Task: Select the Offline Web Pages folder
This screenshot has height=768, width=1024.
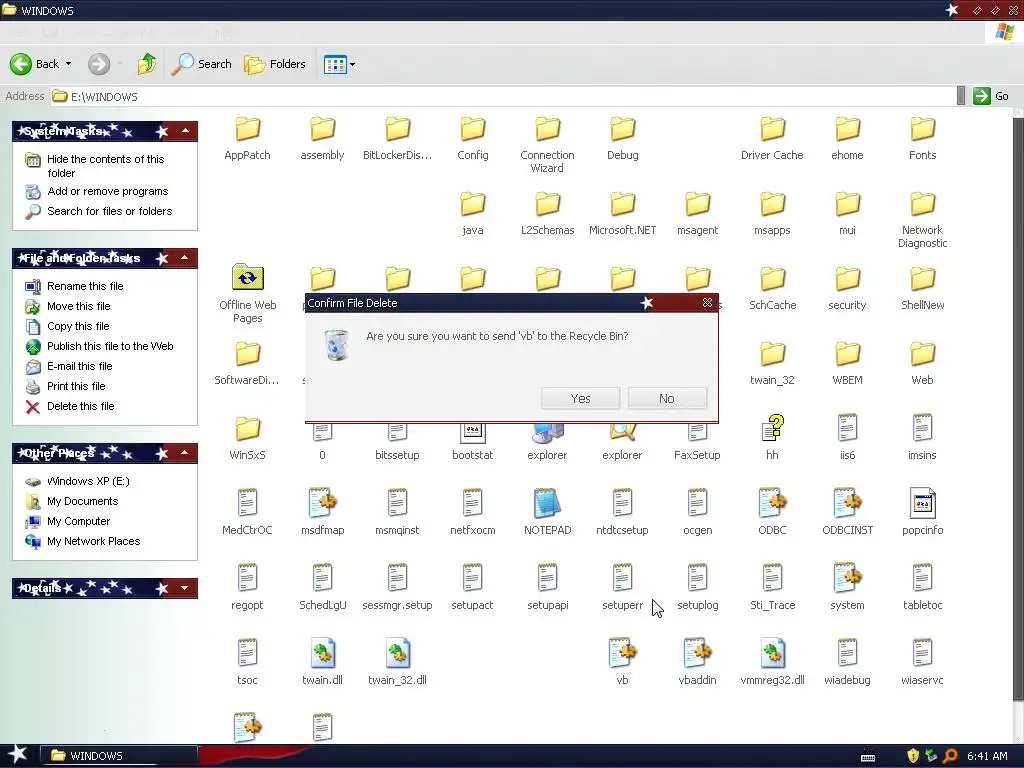Action: click(x=248, y=293)
